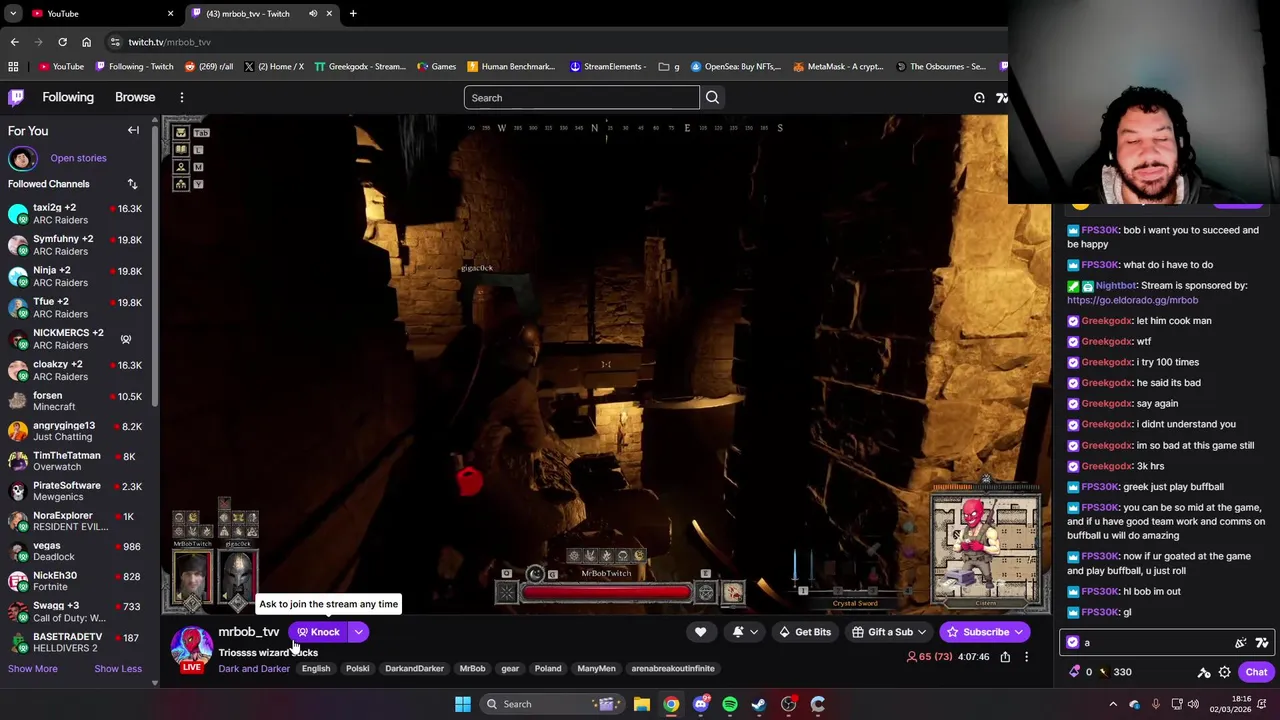Open stream more options vertical dots
This screenshot has height=720, width=1280.
coord(1026,657)
